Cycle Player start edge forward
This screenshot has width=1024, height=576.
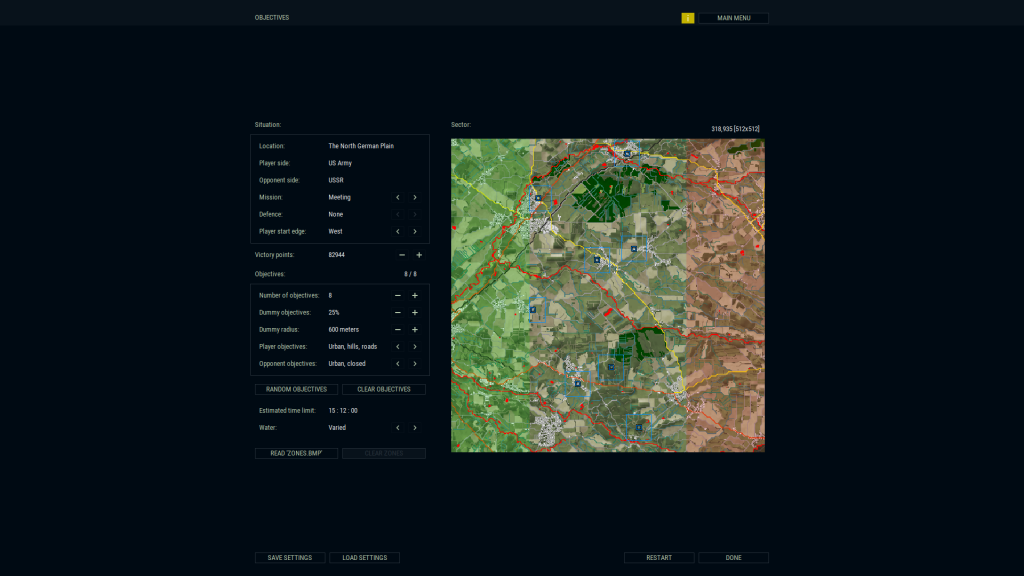(x=415, y=232)
